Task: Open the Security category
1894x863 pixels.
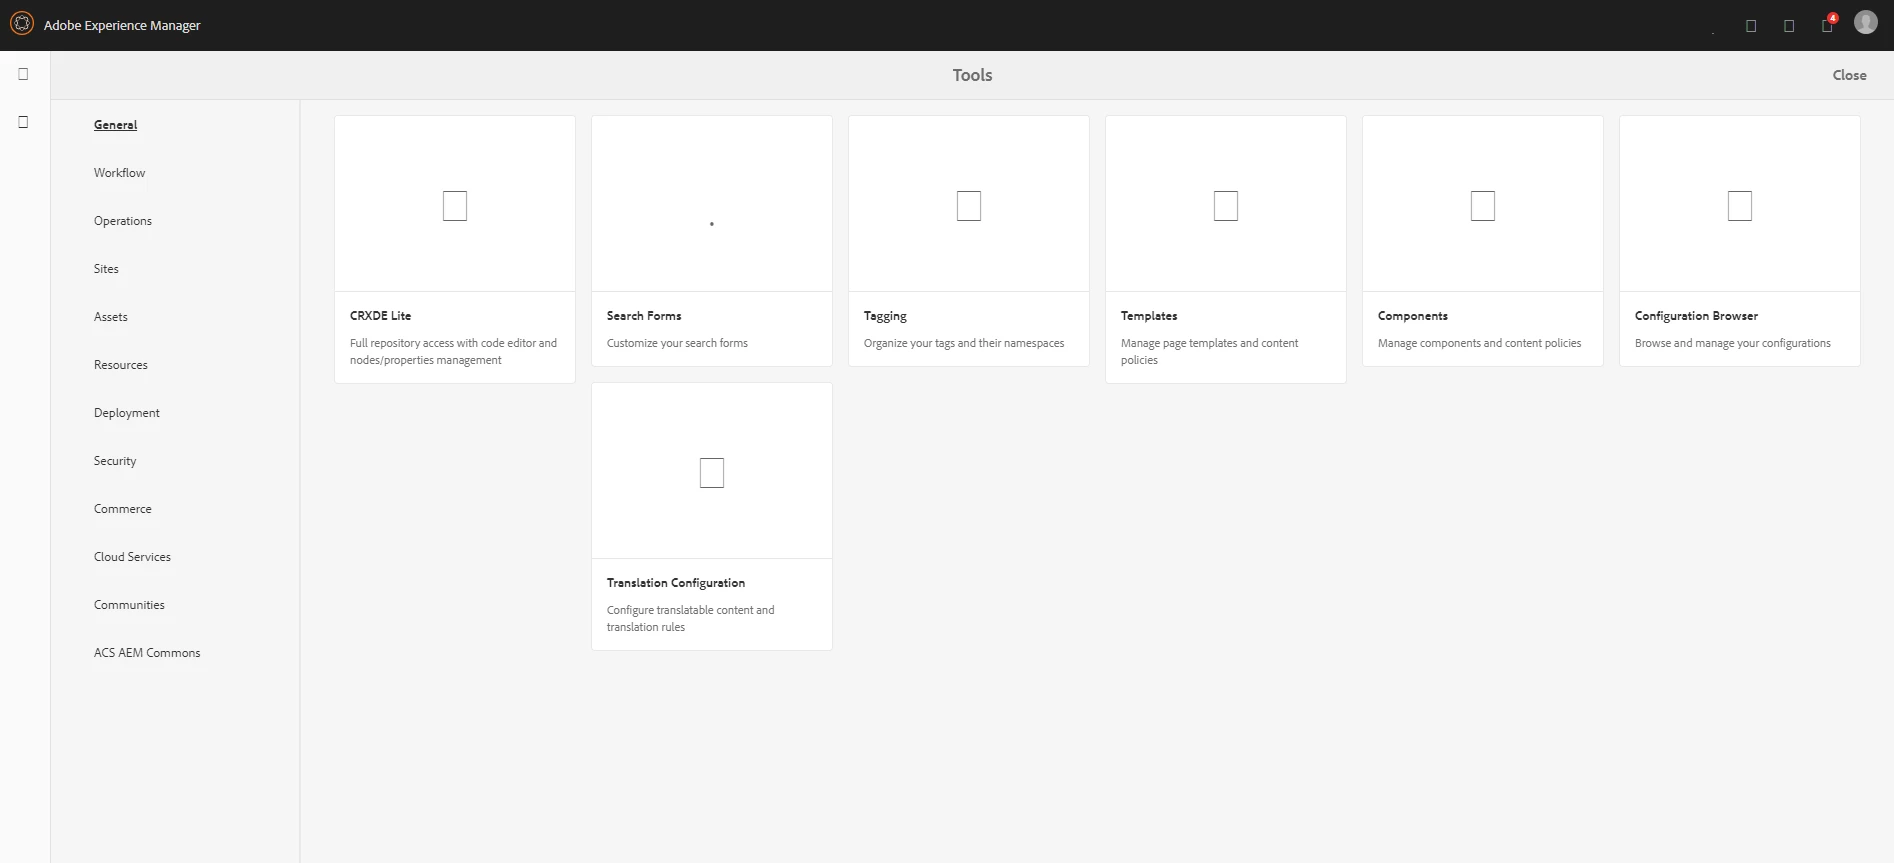Action: coord(115,461)
